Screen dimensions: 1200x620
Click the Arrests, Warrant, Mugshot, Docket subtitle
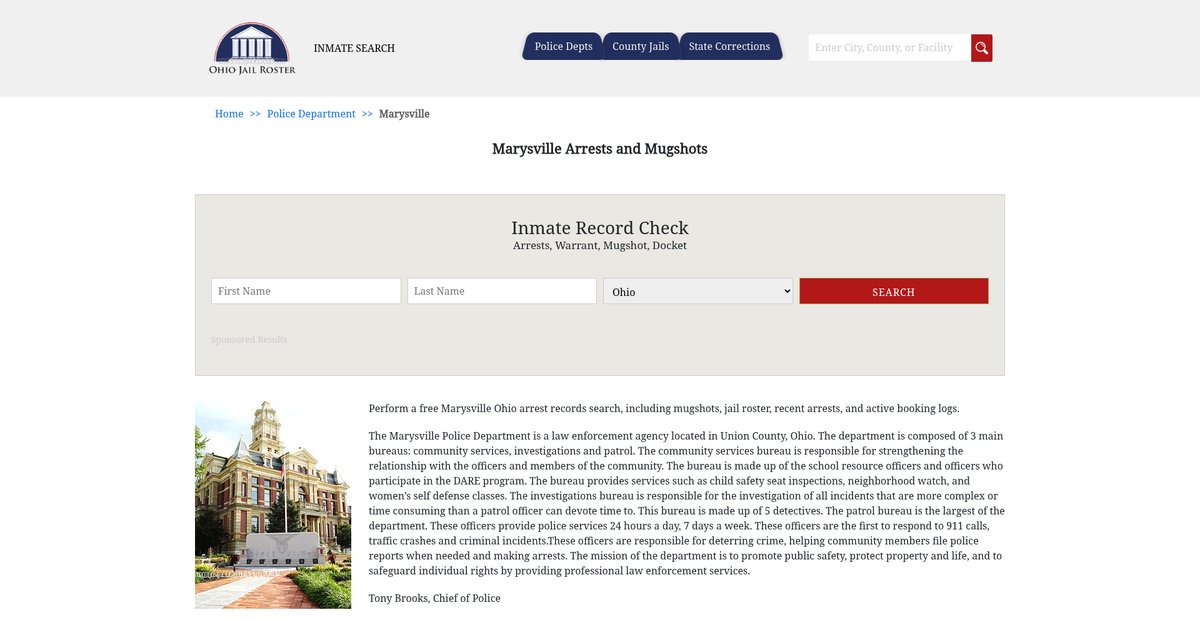click(599, 246)
